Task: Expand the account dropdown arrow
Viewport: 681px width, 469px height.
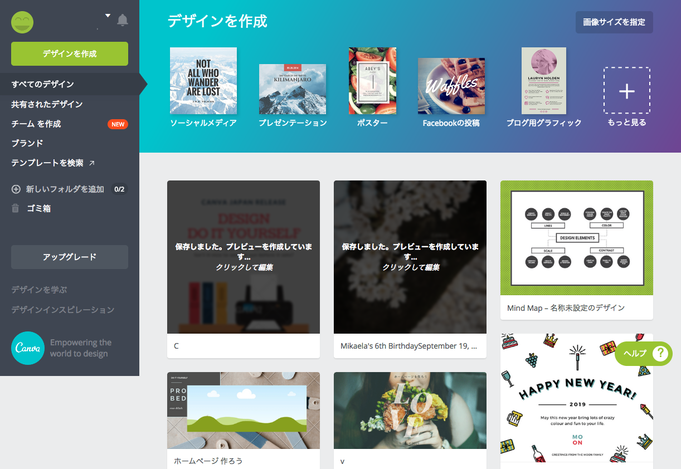Action: point(107,16)
